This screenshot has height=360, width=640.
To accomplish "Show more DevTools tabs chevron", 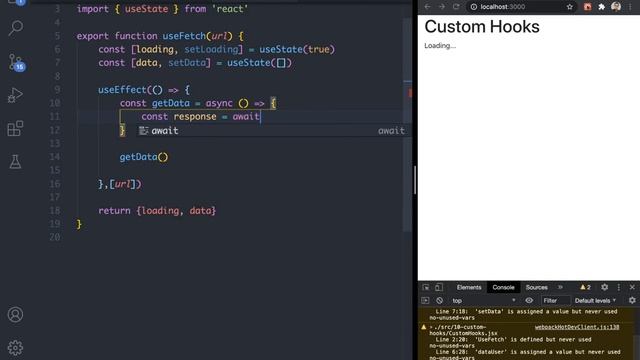I will coord(560,287).
